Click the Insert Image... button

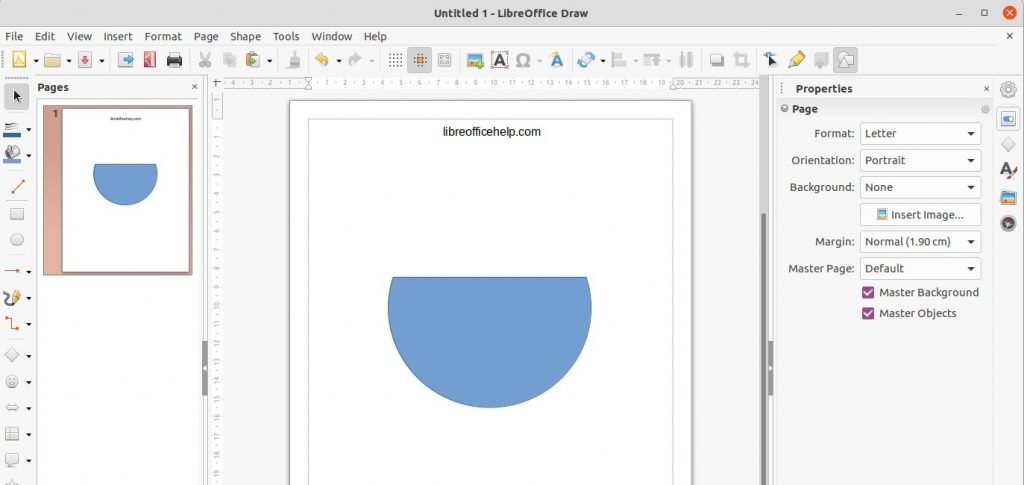920,214
